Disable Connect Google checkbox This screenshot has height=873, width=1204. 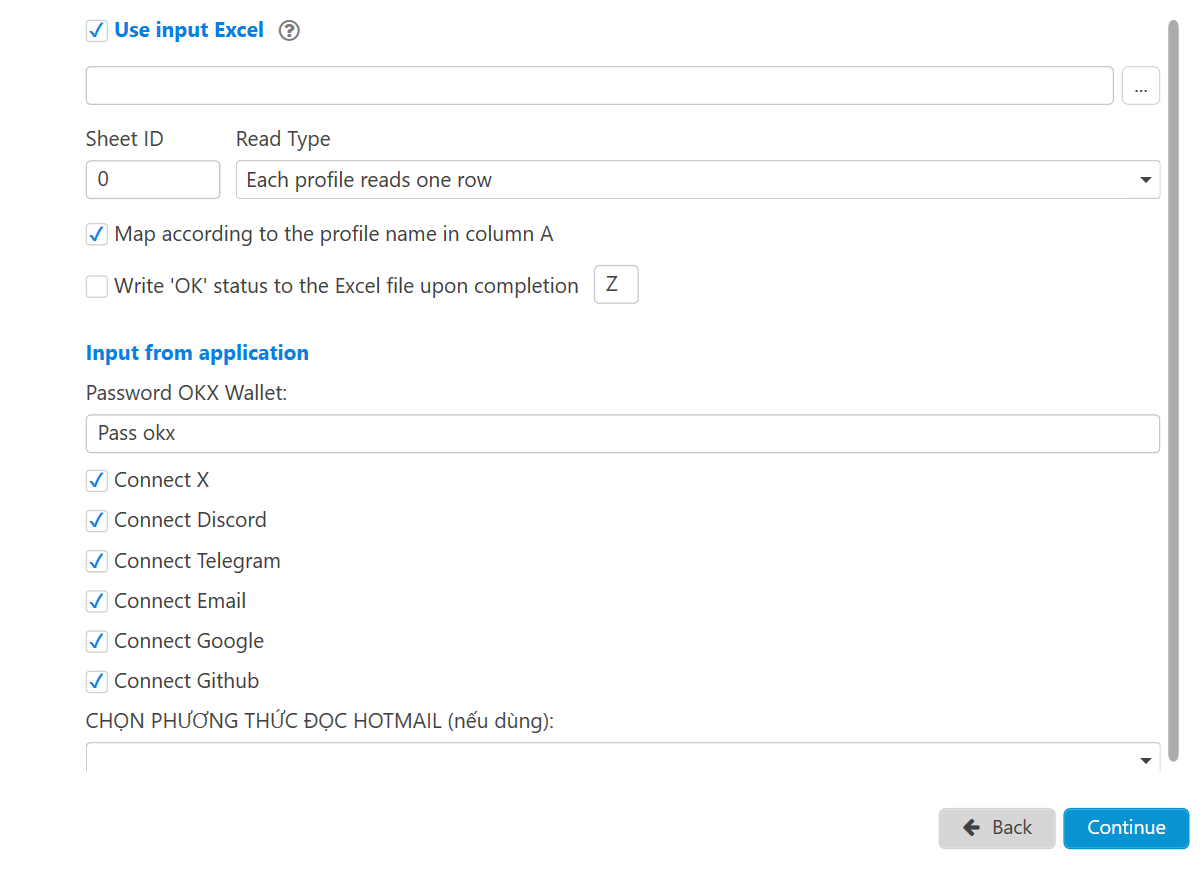tap(97, 642)
